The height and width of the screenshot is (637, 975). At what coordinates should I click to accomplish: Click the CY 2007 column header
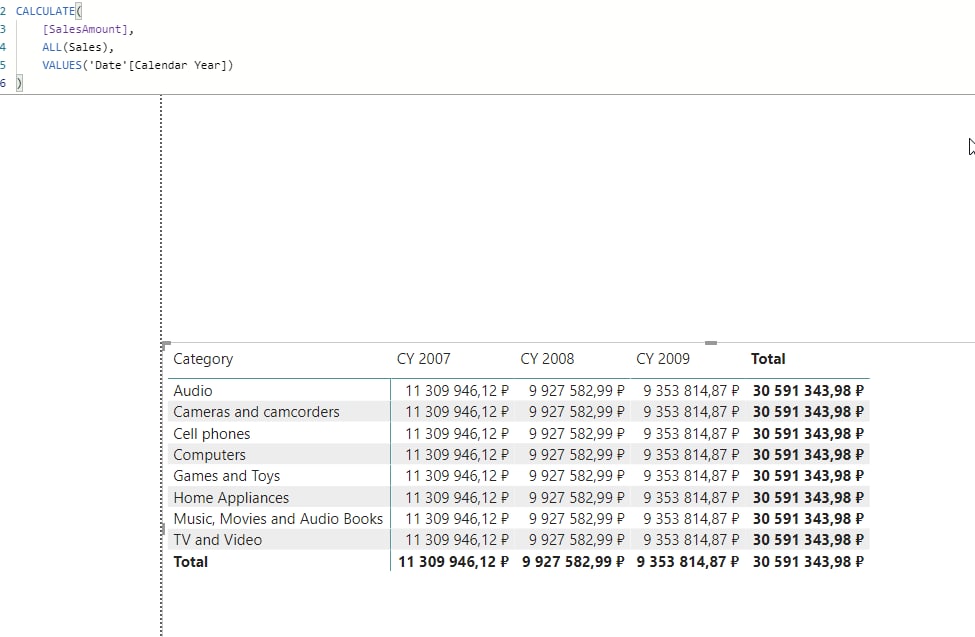(x=423, y=359)
